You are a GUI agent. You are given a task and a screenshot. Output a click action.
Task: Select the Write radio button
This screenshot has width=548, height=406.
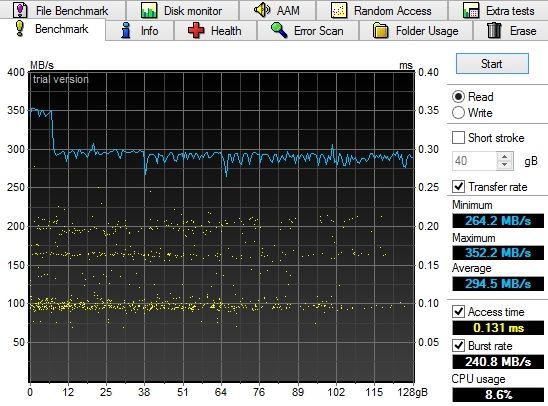click(x=458, y=113)
